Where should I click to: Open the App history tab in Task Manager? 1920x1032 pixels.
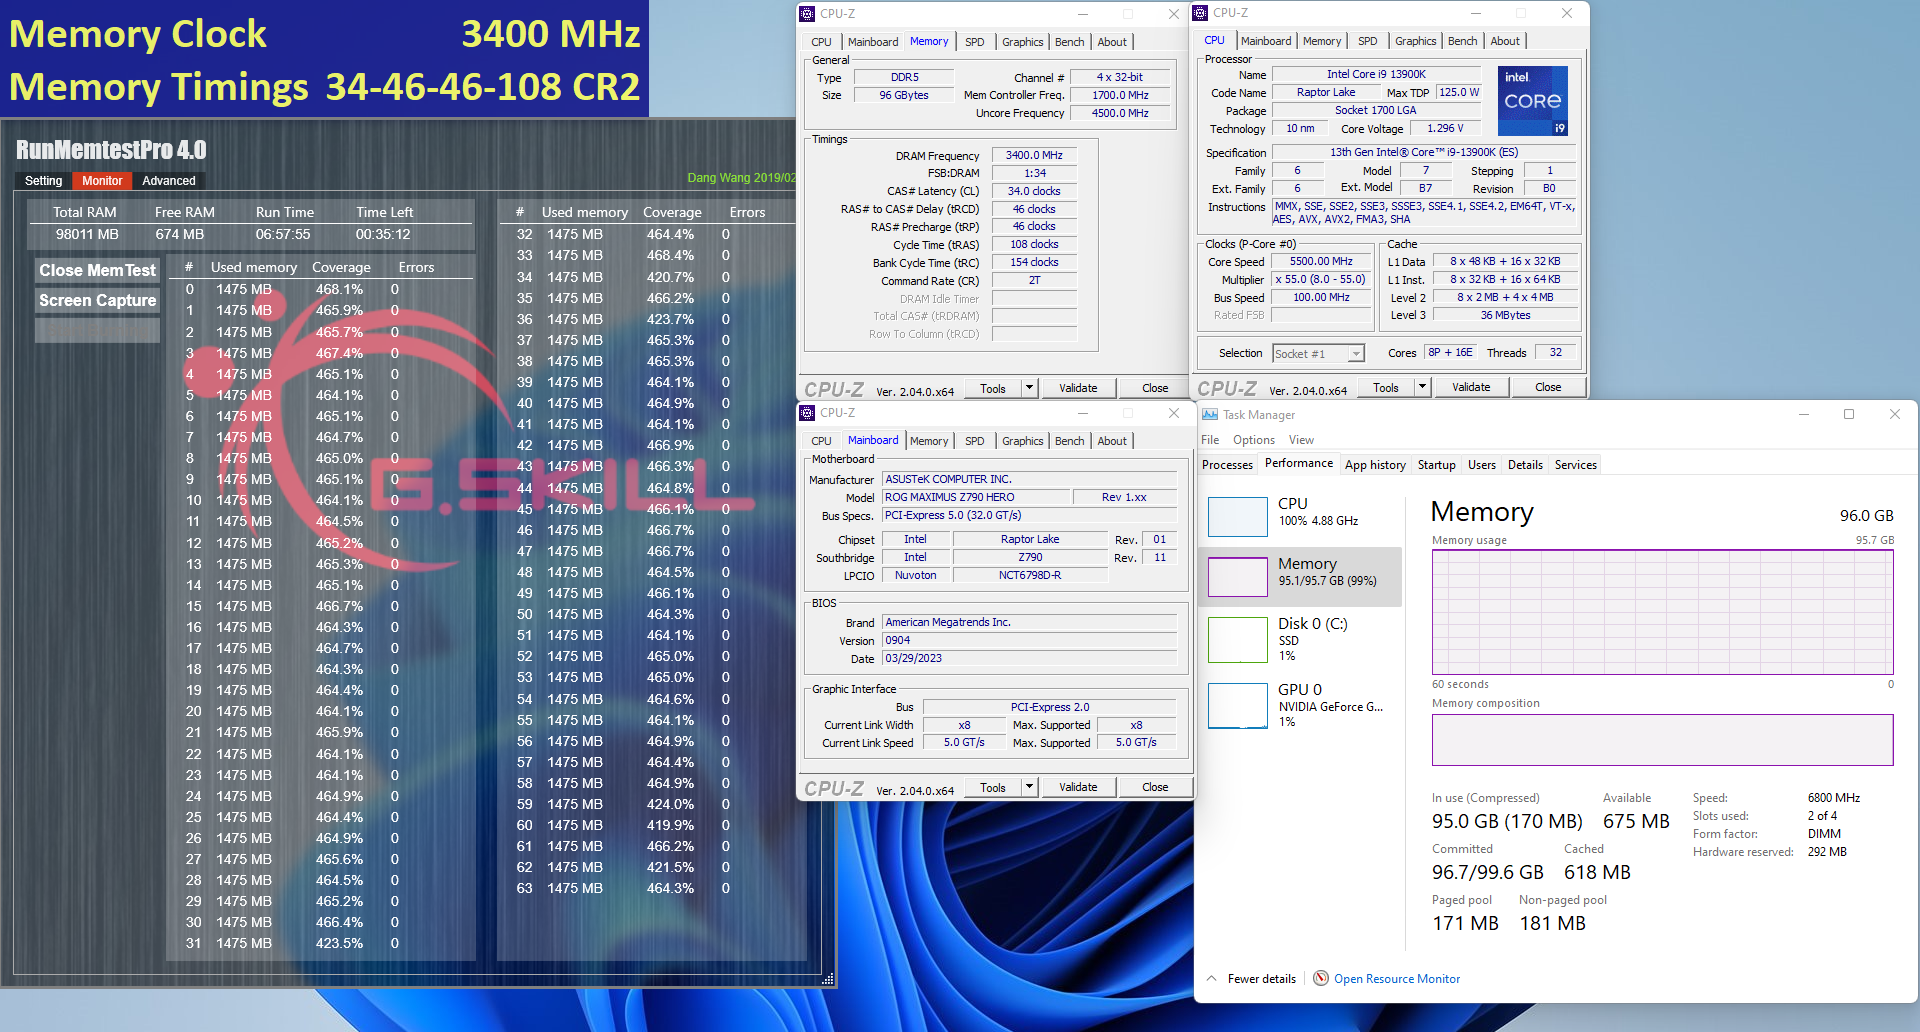[x=1375, y=465]
